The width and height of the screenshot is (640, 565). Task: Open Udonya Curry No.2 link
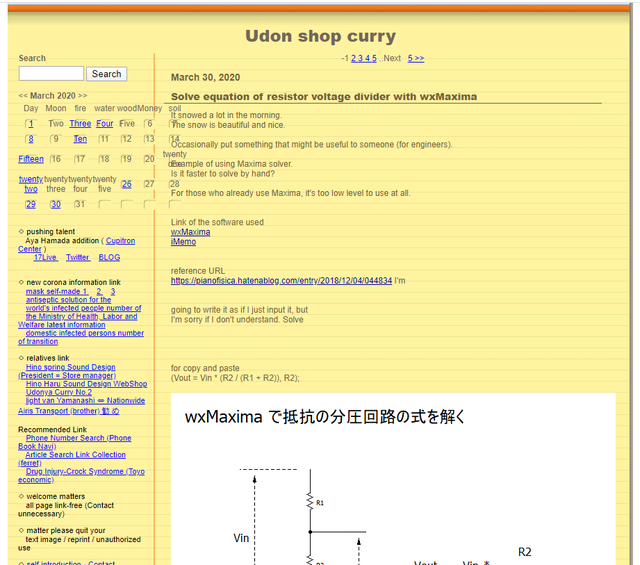pyautogui.click(x=59, y=392)
